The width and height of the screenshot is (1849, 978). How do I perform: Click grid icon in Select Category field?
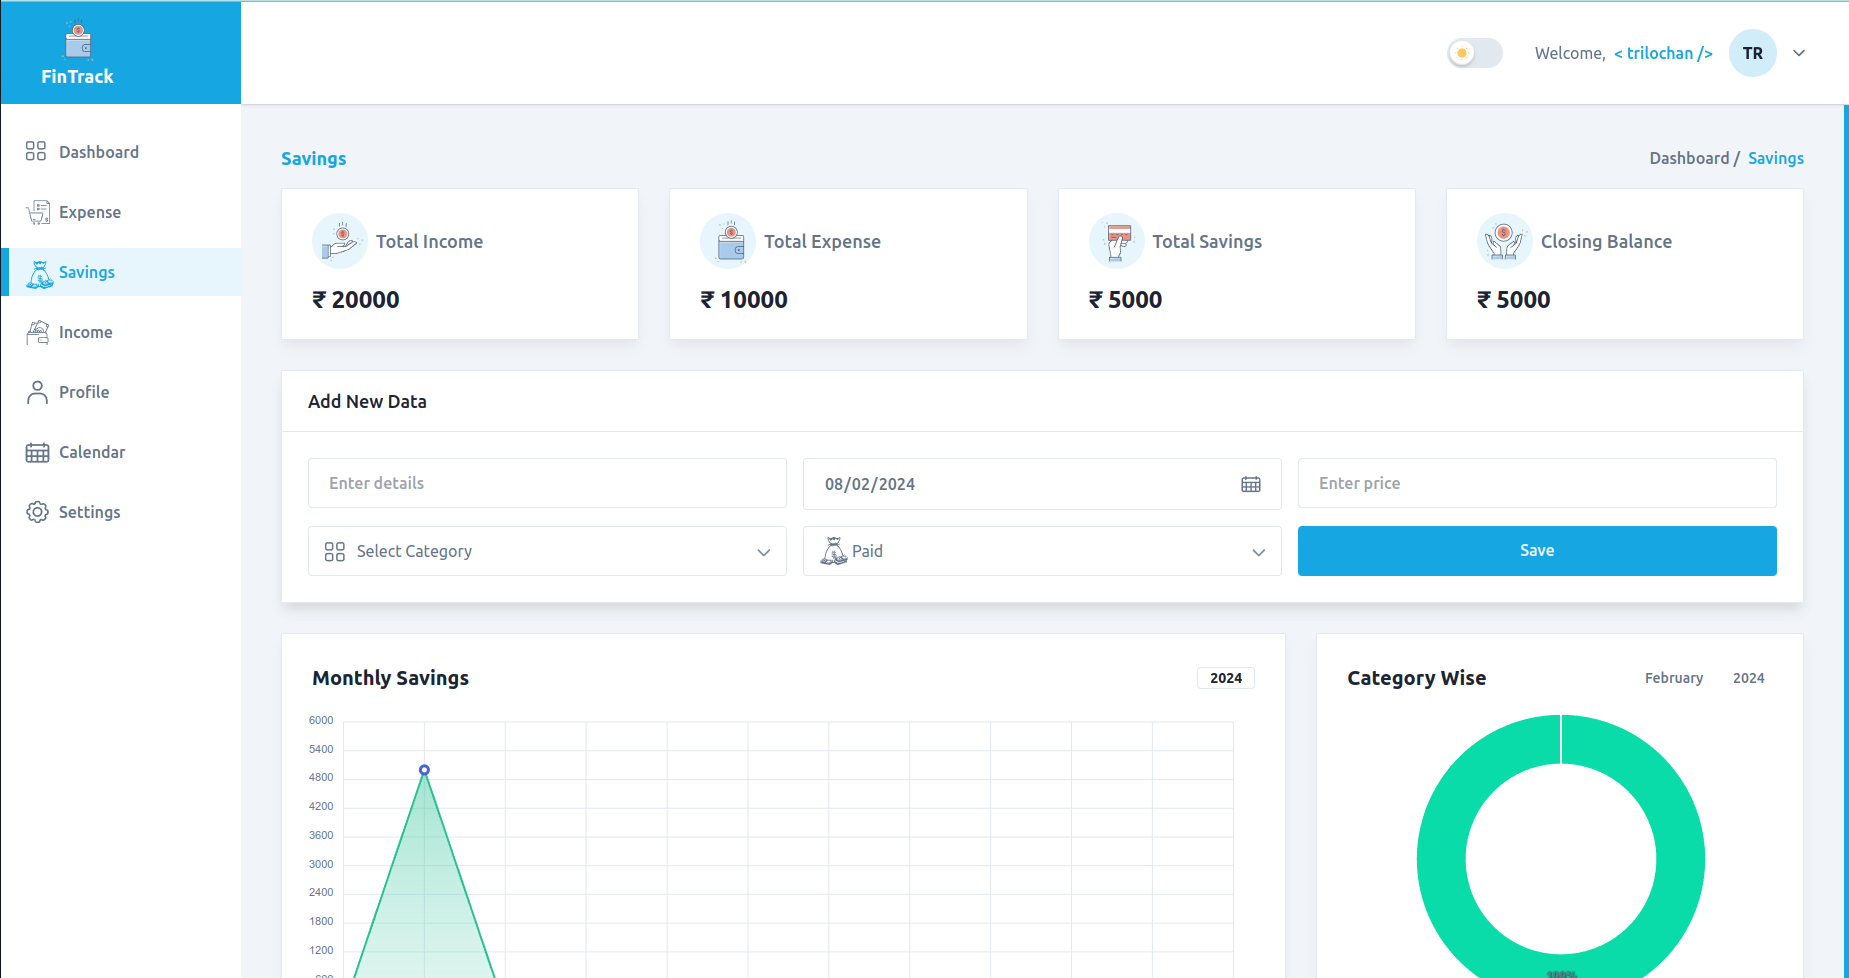[335, 551]
